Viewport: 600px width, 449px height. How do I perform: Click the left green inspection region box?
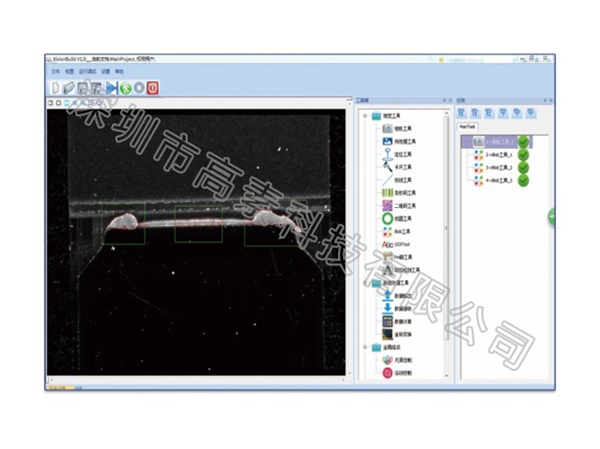pyautogui.click(x=124, y=224)
